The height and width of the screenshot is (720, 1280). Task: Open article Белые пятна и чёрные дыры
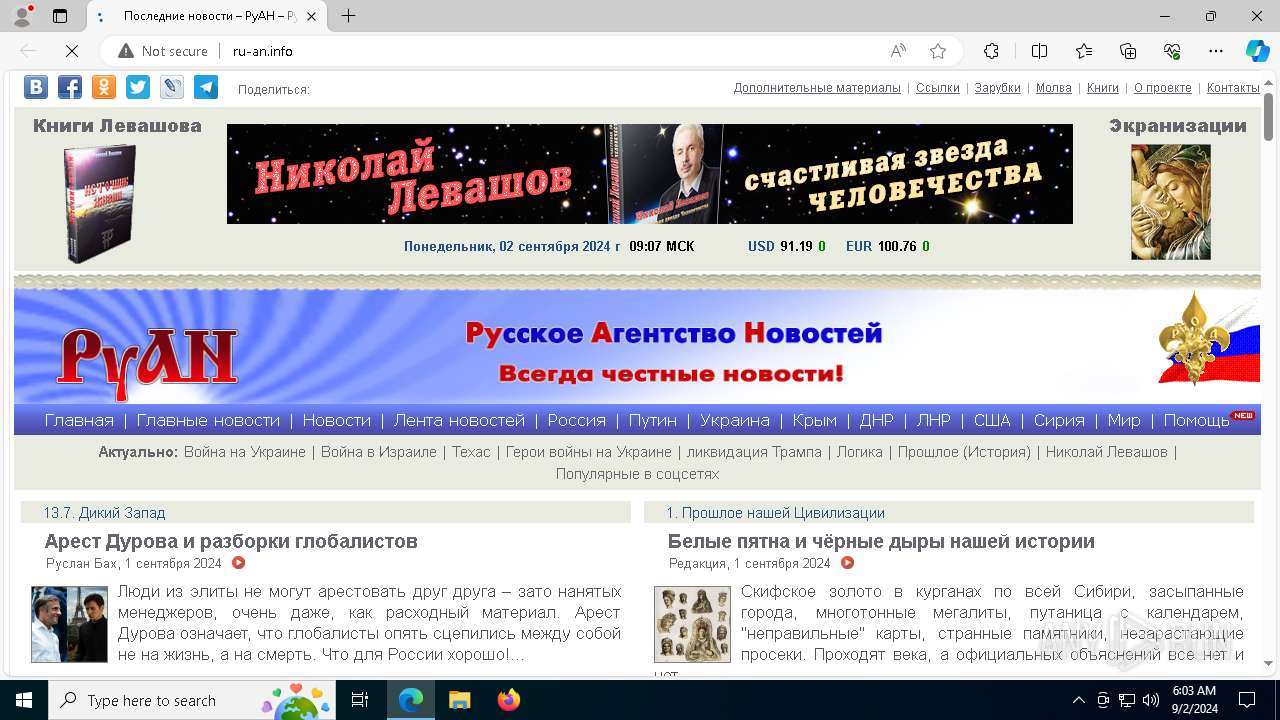click(881, 541)
